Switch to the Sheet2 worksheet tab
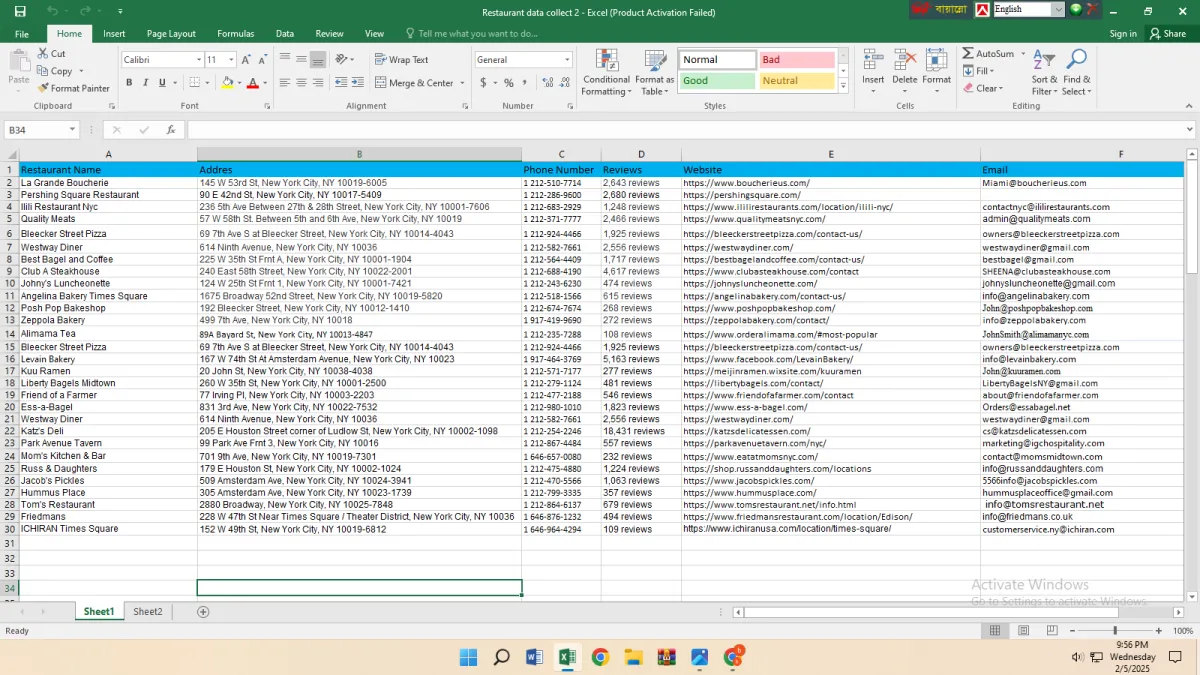1200x675 pixels. point(148,611)
